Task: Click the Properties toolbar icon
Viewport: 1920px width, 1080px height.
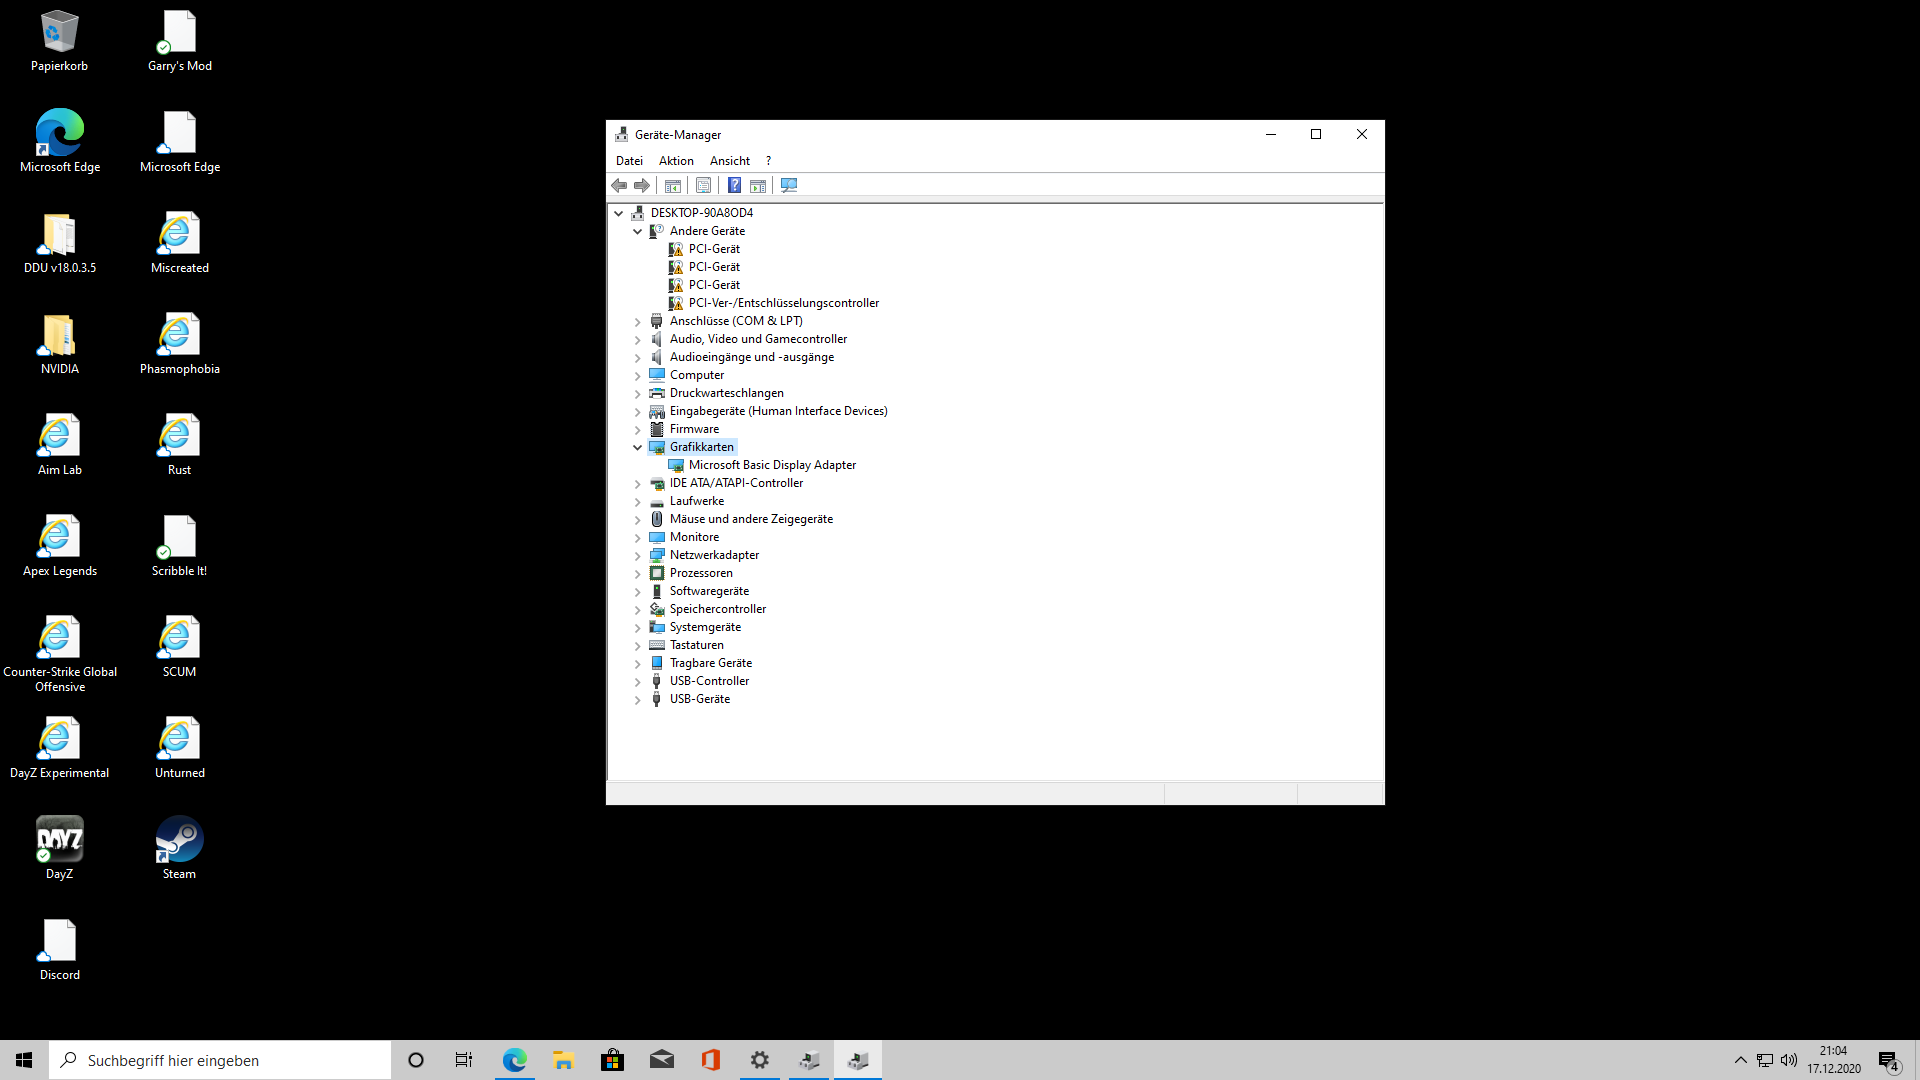Action: (x=703, y=185)
